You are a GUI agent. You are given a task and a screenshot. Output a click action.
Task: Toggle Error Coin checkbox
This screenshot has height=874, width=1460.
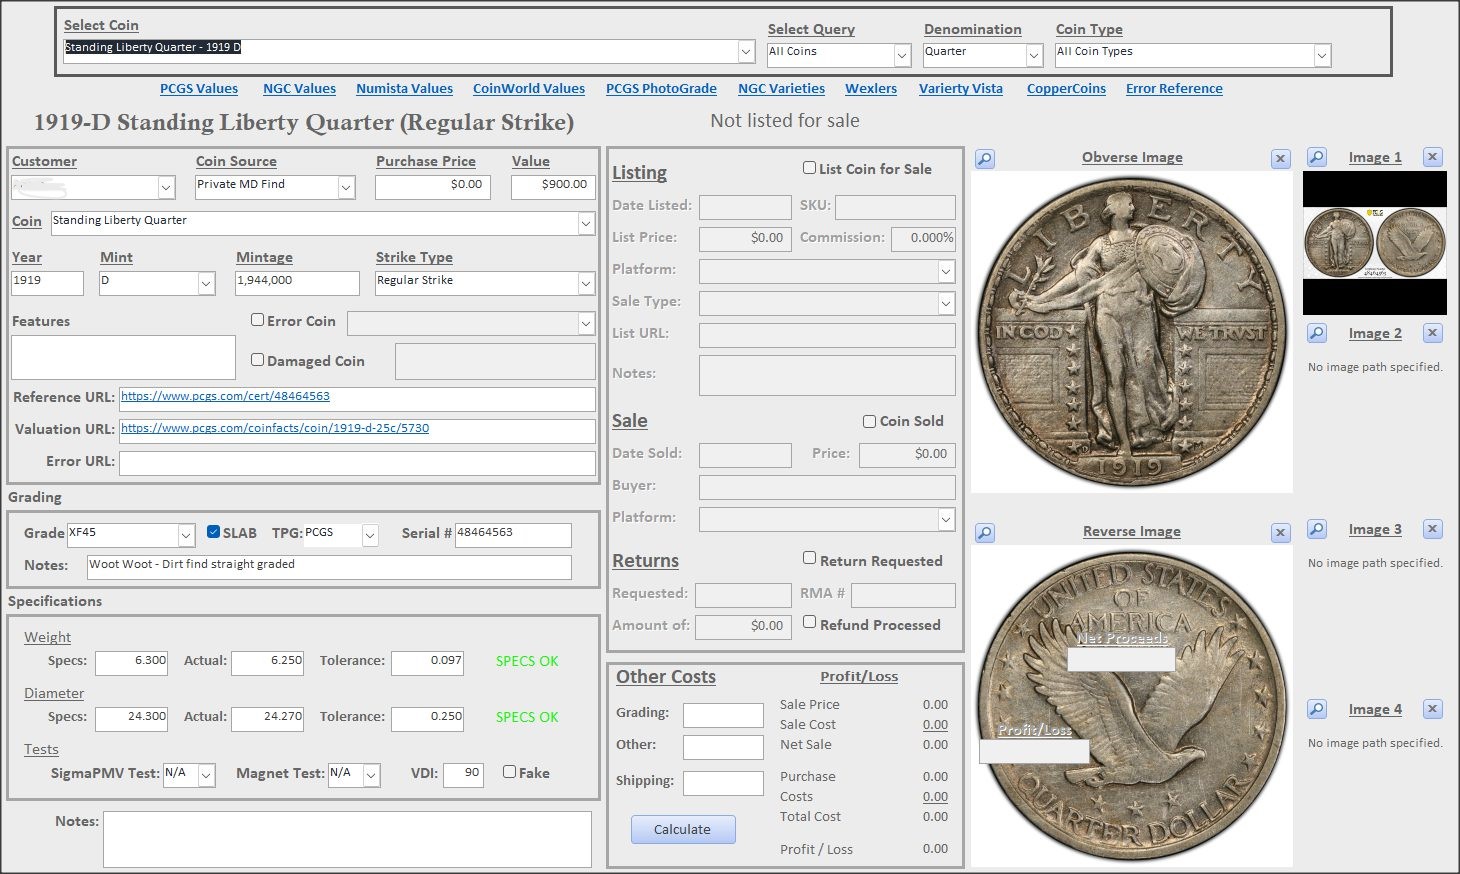point(257,320)
